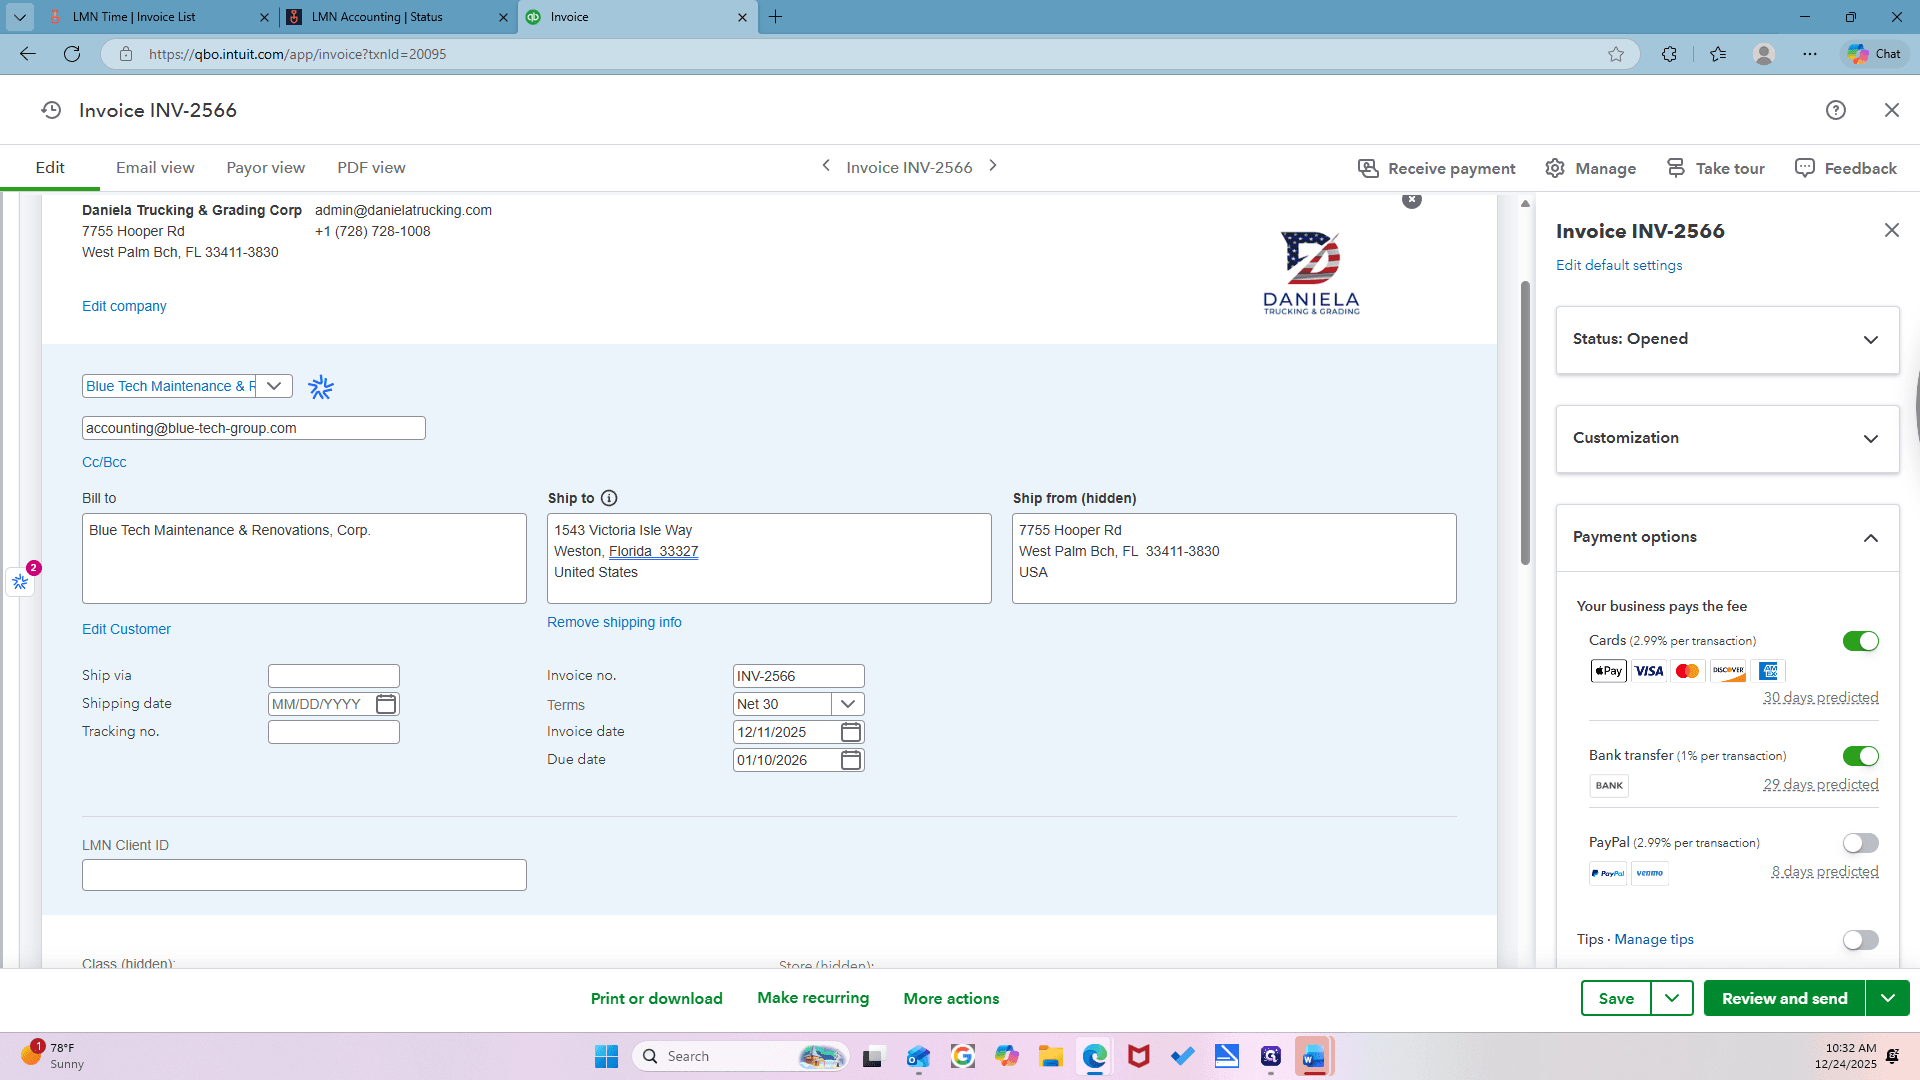Open Microsoft Word from the taskbar
Viewport: 1920px width, 1080px height.
[x=1314, y=1056]
